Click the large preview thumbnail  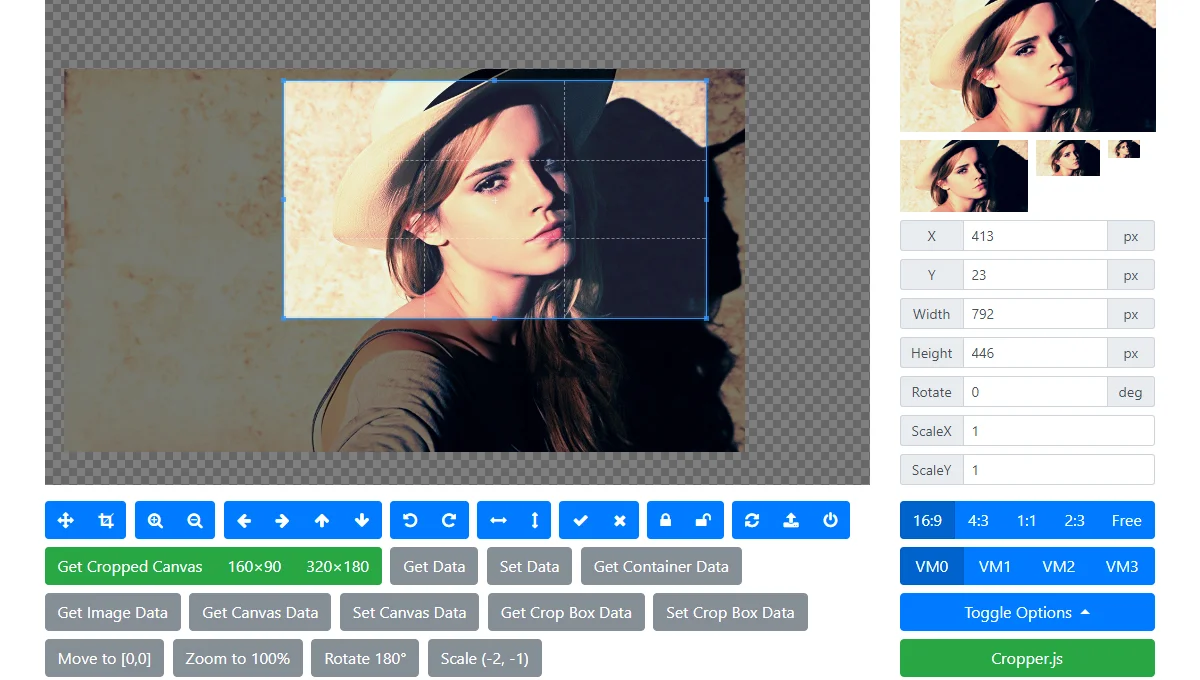[x=1027, y=65]
